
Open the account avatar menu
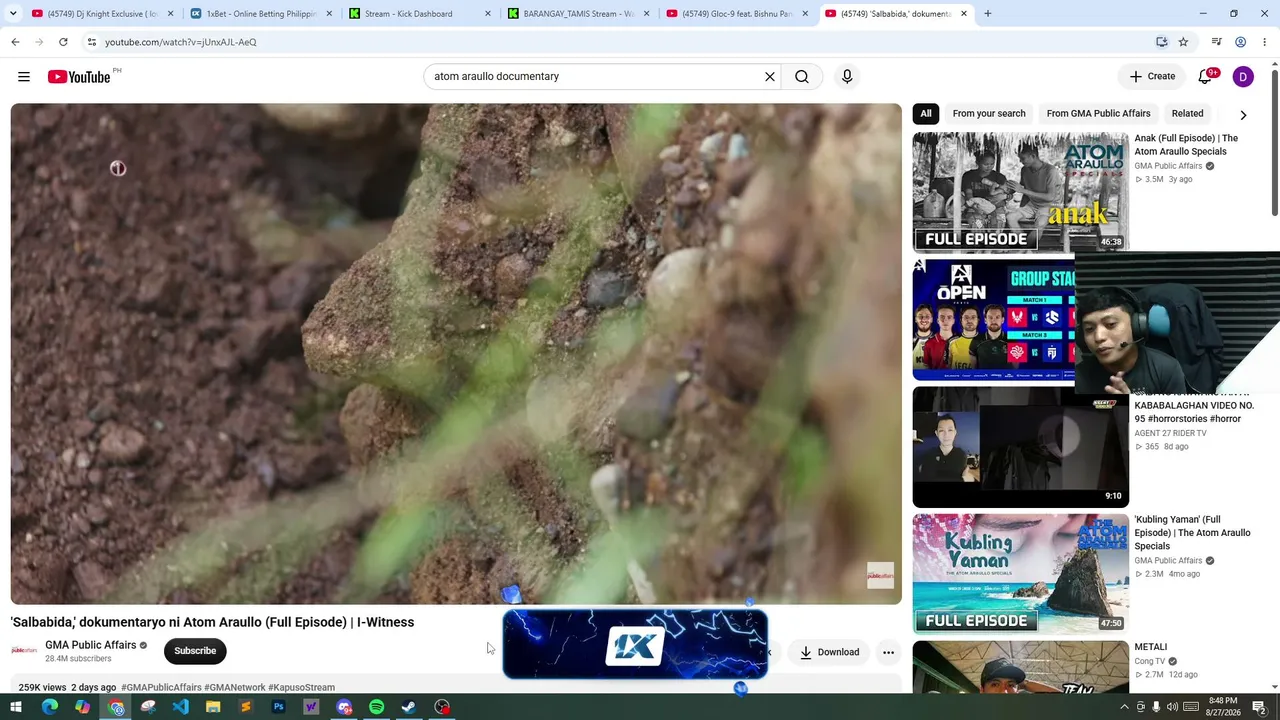tap(1243, 77)
